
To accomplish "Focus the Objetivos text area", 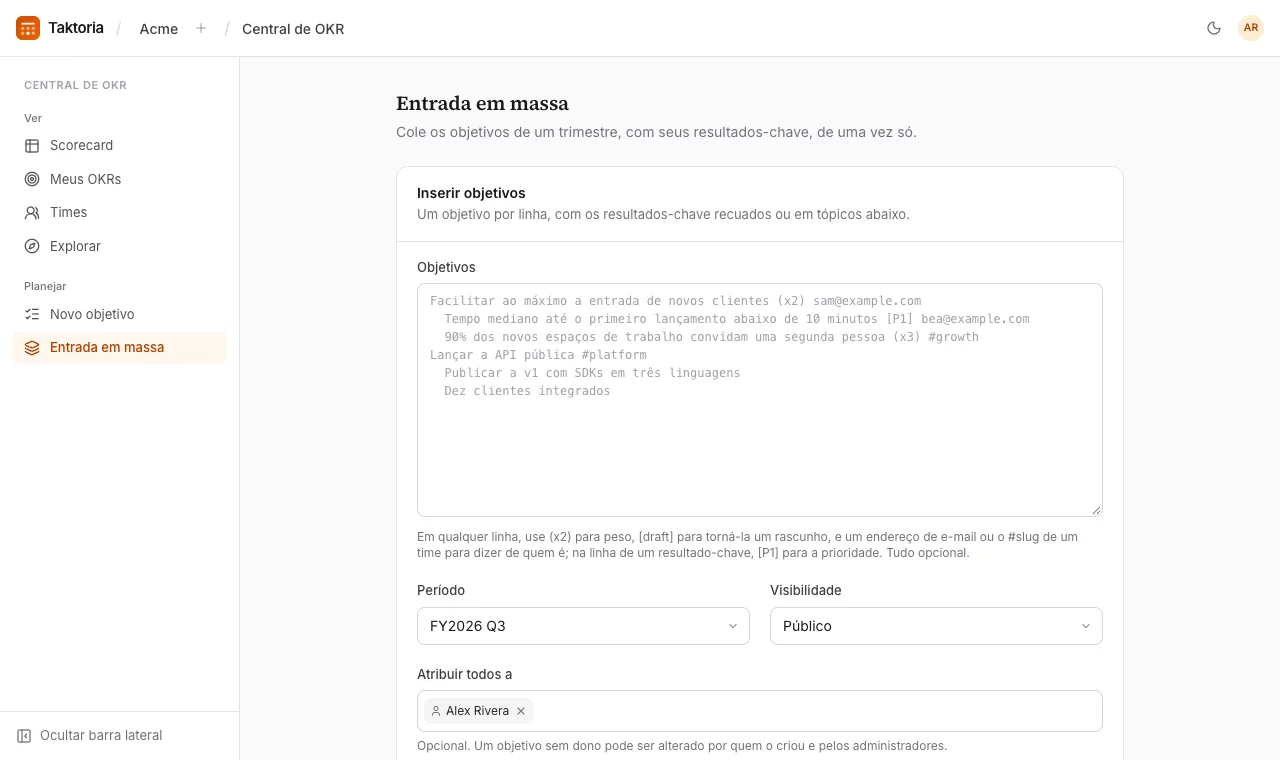I will (760, 400).
